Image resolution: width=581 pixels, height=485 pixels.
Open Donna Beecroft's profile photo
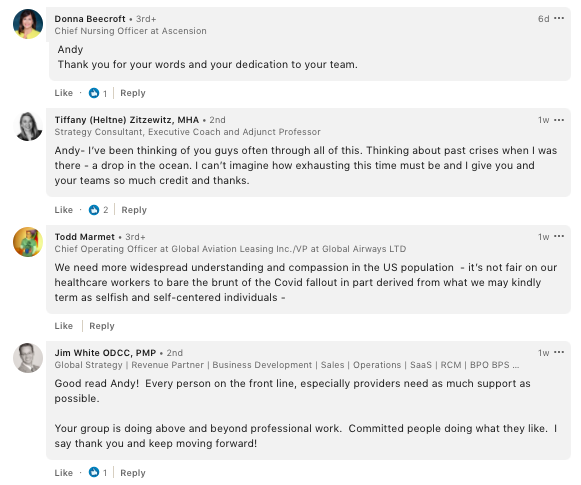[x=28, y=24]
